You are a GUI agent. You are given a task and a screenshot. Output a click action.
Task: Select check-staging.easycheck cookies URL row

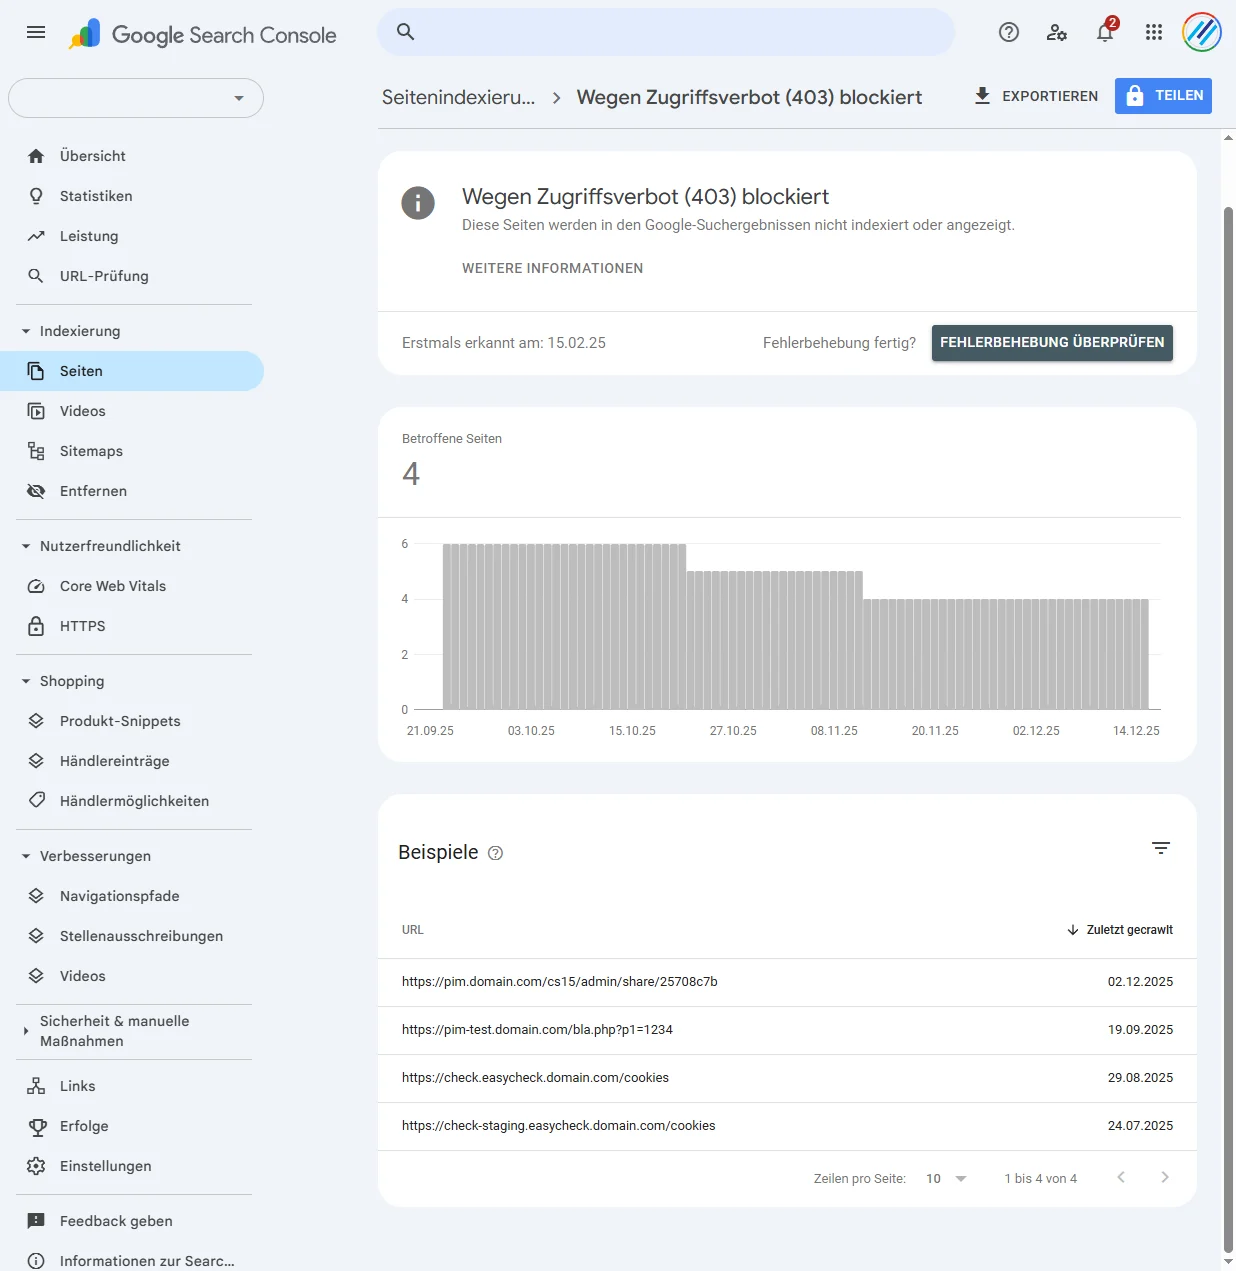pyautogui.click(x=787, y=1126)
